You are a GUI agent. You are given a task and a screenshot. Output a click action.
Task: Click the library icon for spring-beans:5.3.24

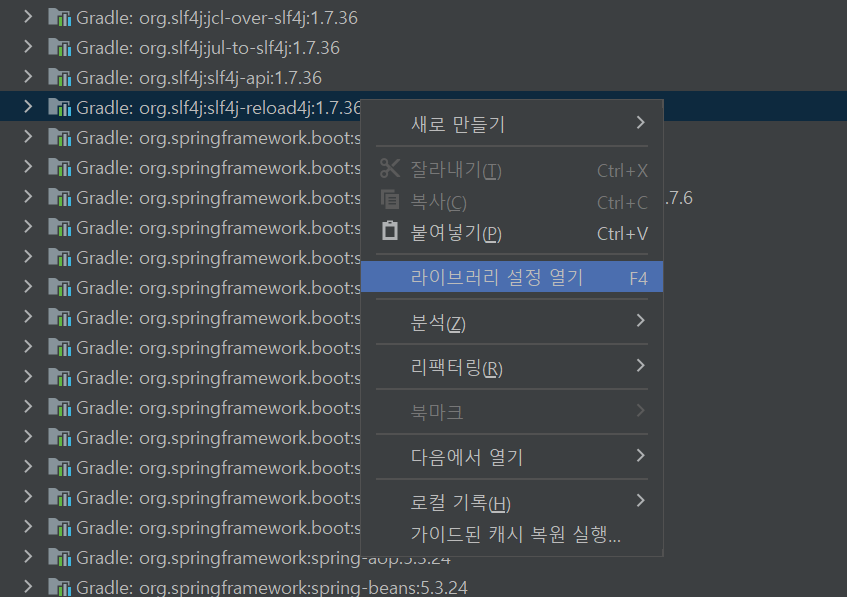click(60, 587)
